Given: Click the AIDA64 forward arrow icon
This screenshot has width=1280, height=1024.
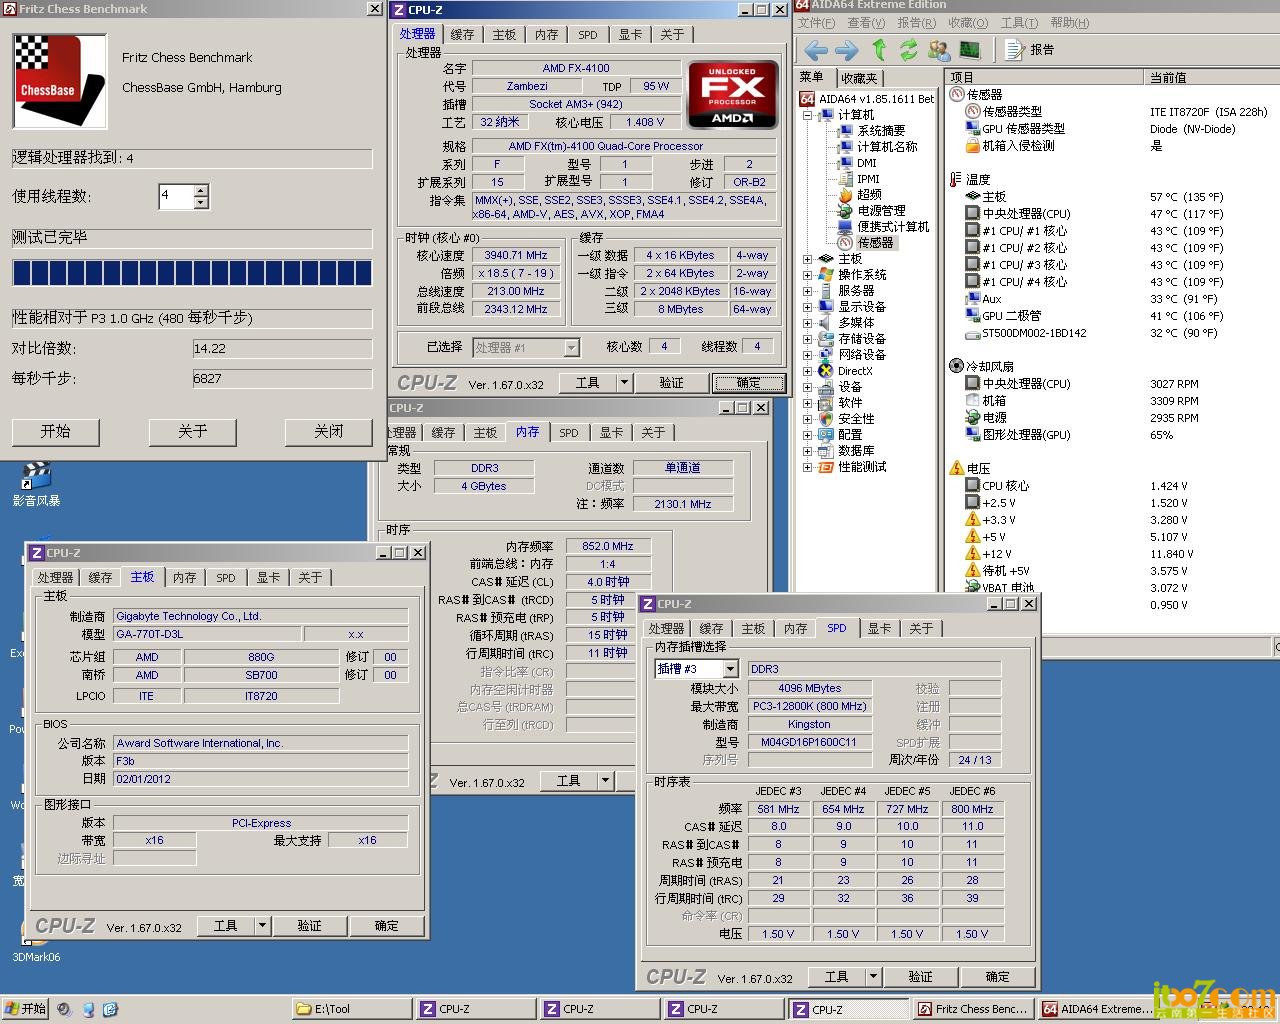Looking at the screenshot, I should pos(846,49).
